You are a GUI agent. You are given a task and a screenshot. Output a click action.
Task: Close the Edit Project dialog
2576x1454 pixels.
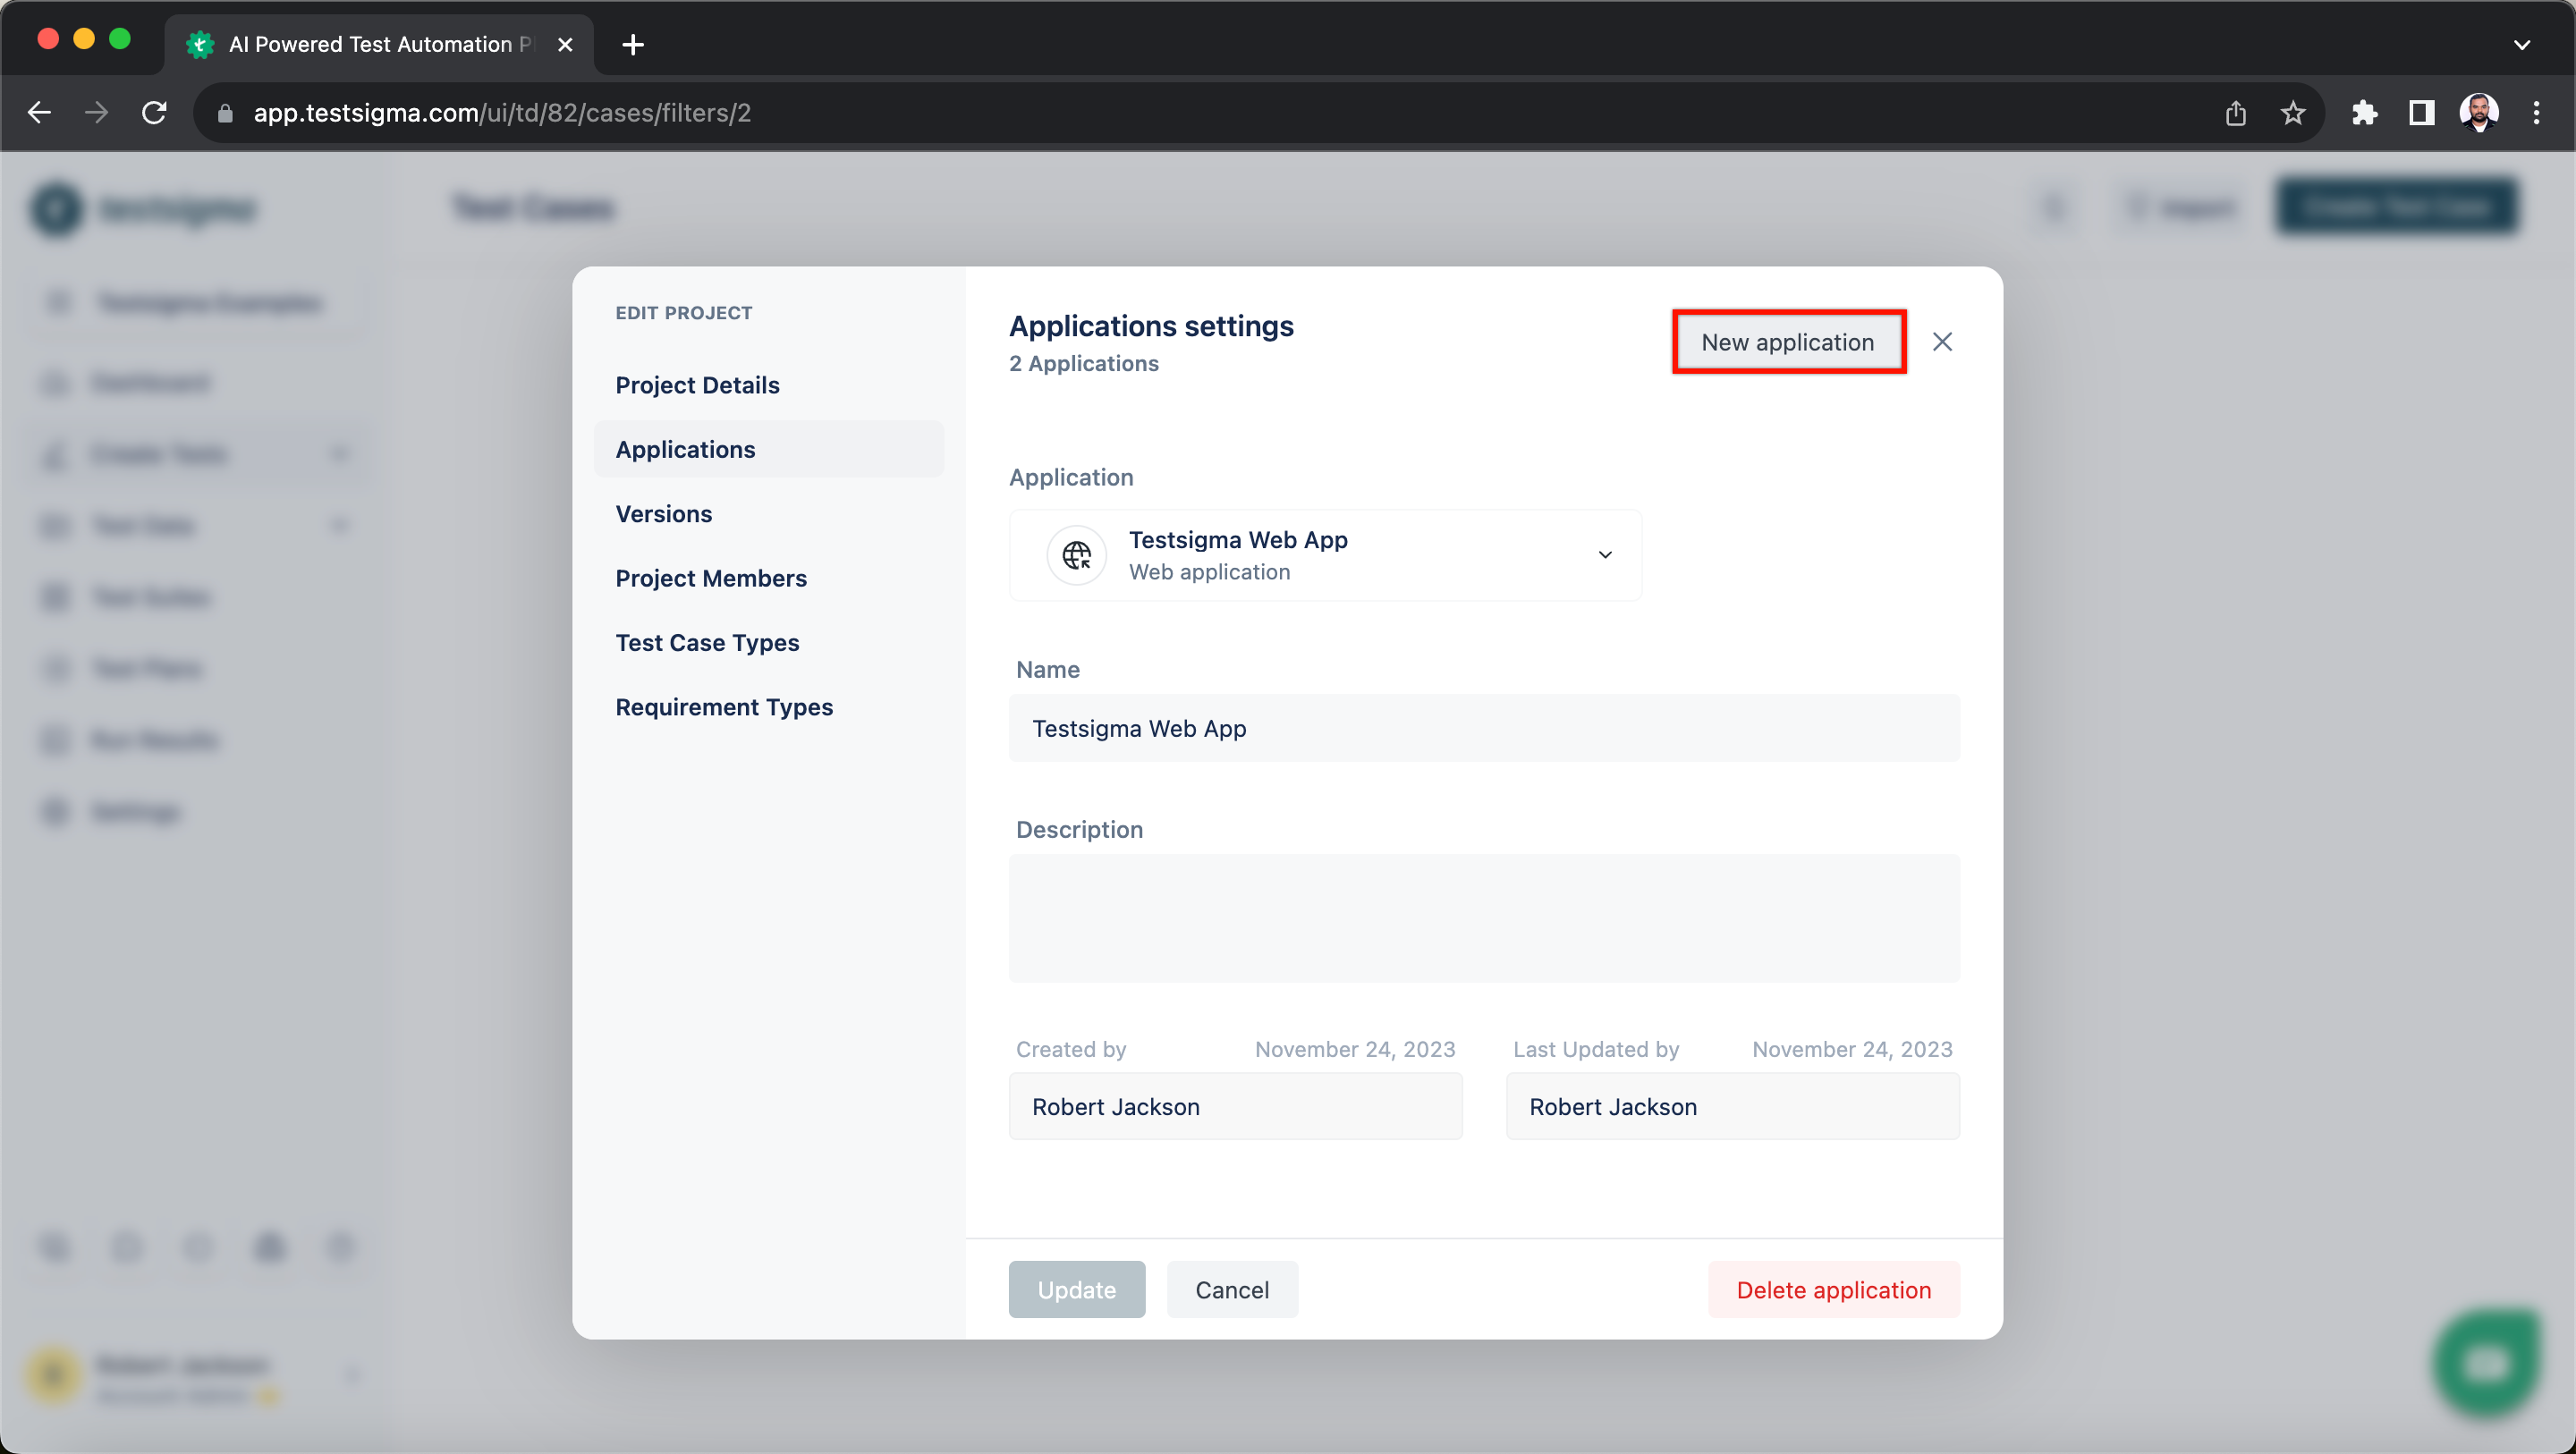(1942, 342)
